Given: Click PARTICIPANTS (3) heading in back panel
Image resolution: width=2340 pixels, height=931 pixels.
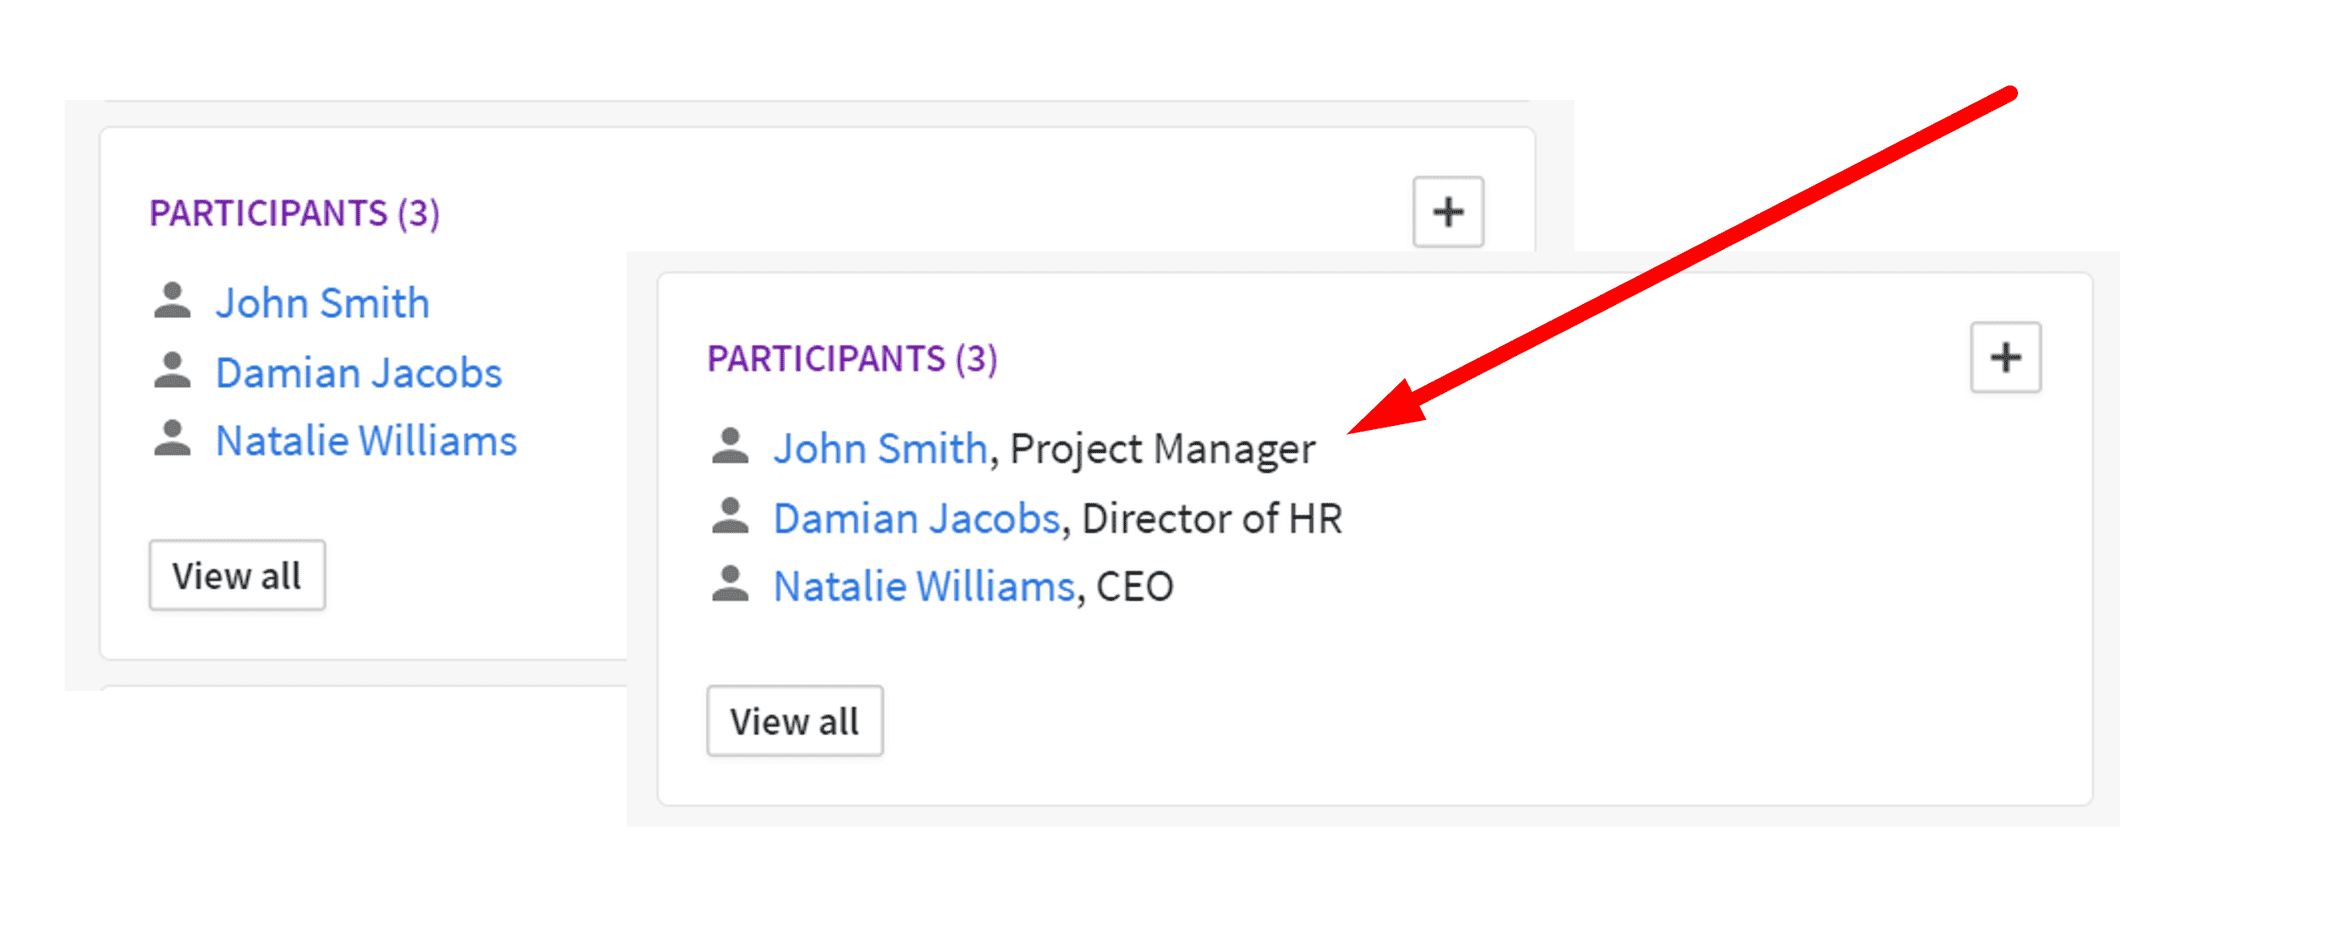Looking at the screenshot, I should [x=294, y=213].
